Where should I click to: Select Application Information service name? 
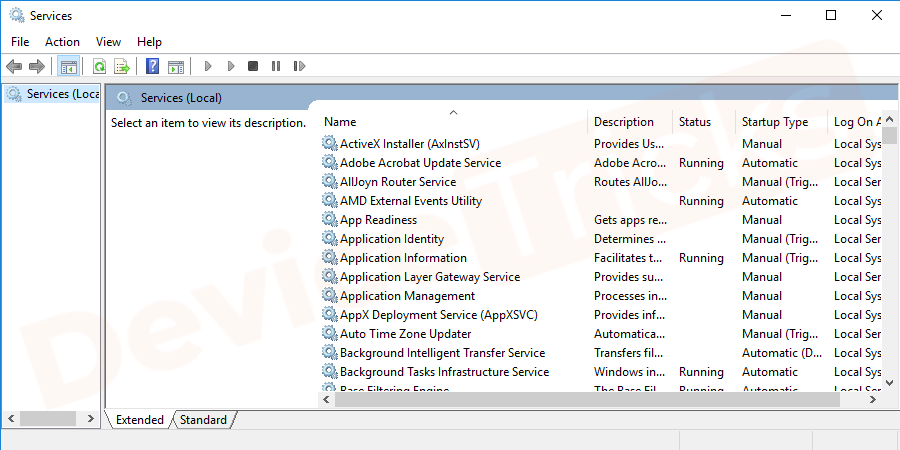(404, 257)
